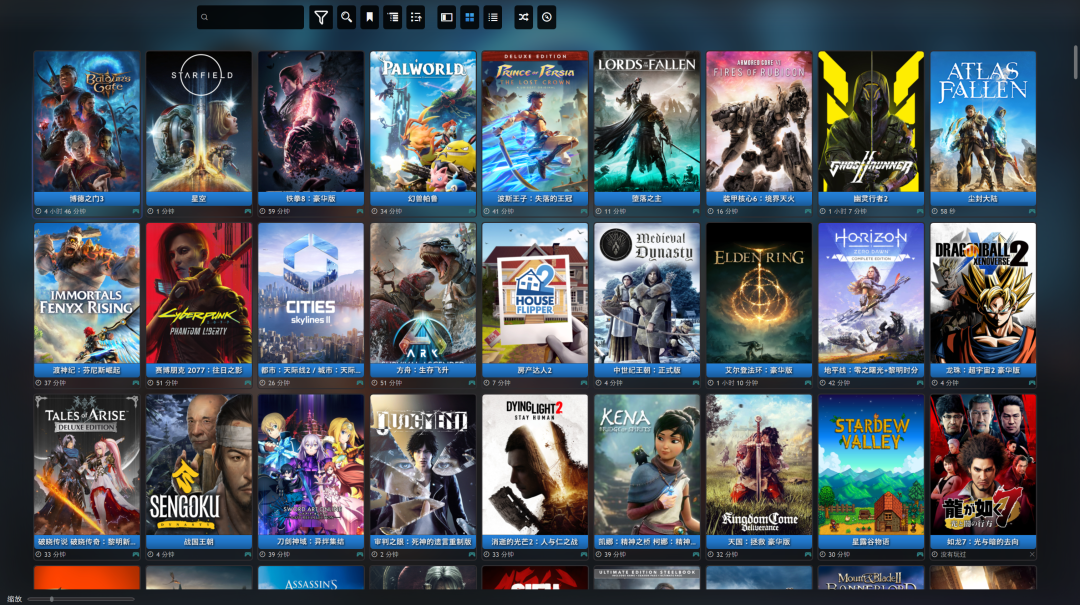The height and width of the screenshot is (605, 1080).
Task: Select the Lords of the Fallen cover
Action: point(647,121)
